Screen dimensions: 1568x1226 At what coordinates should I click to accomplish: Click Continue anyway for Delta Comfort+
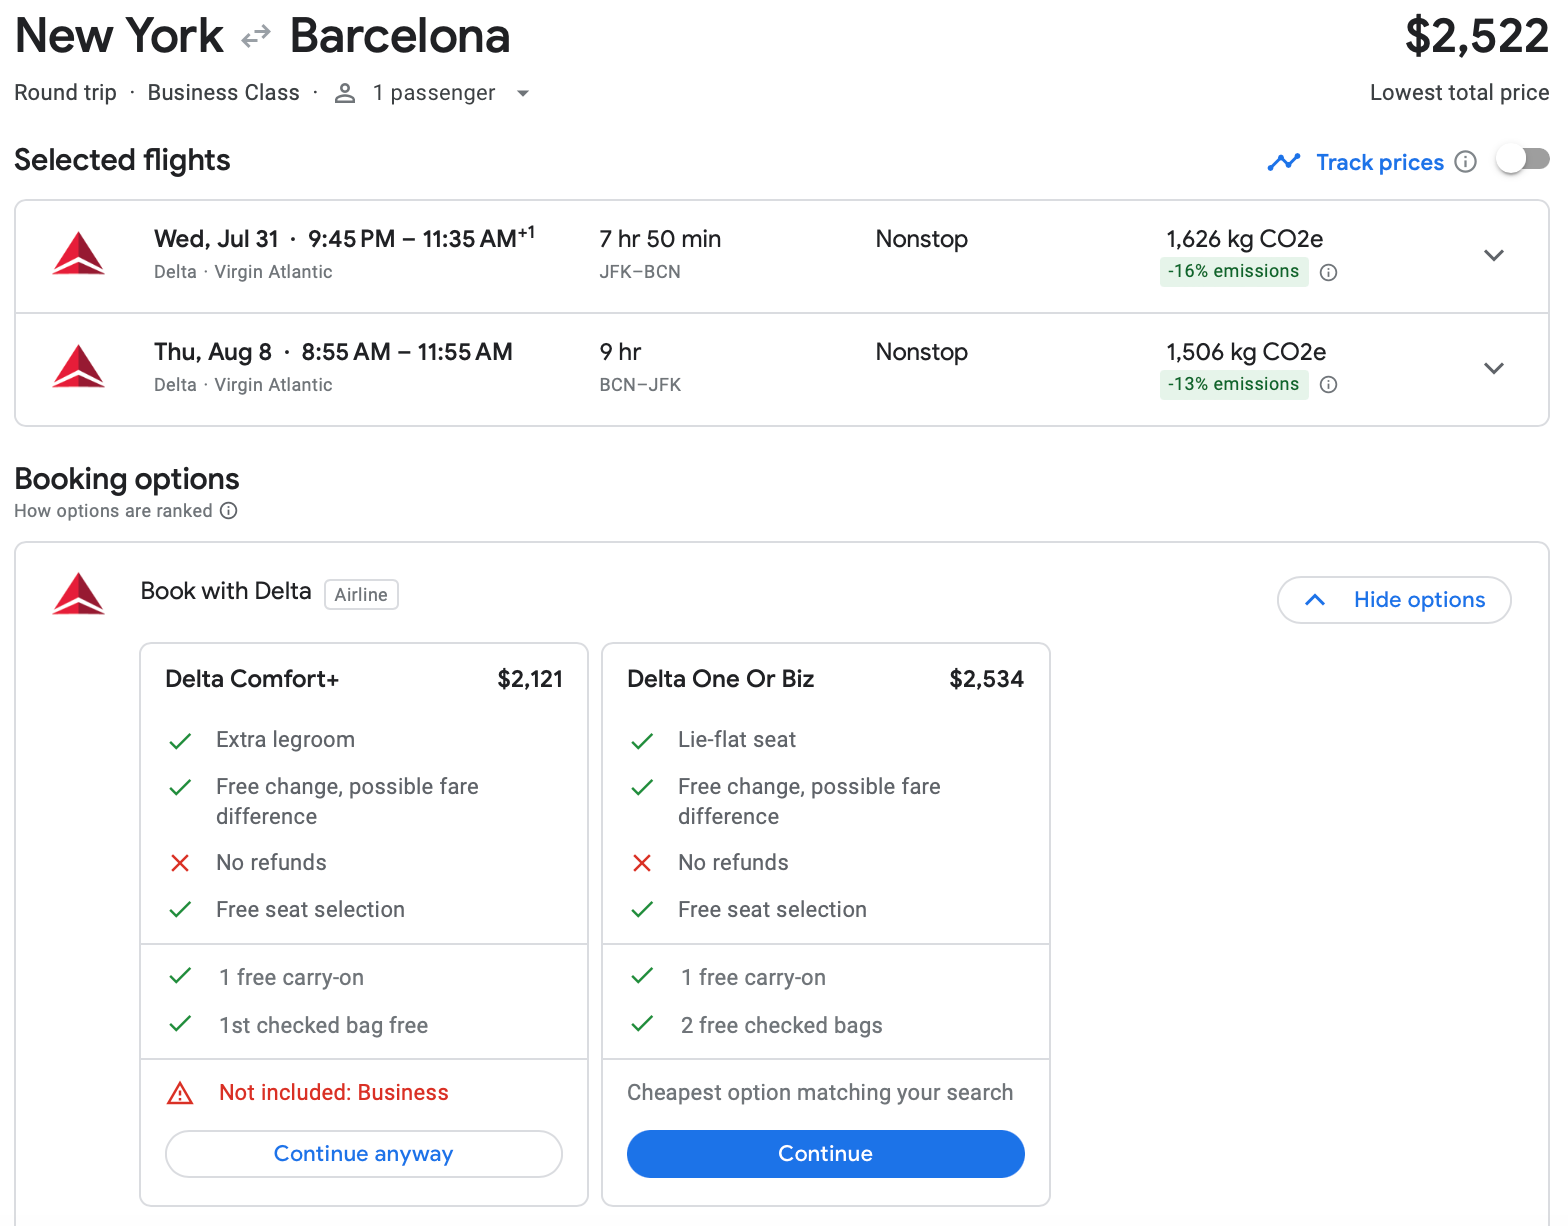[364, 1154]
